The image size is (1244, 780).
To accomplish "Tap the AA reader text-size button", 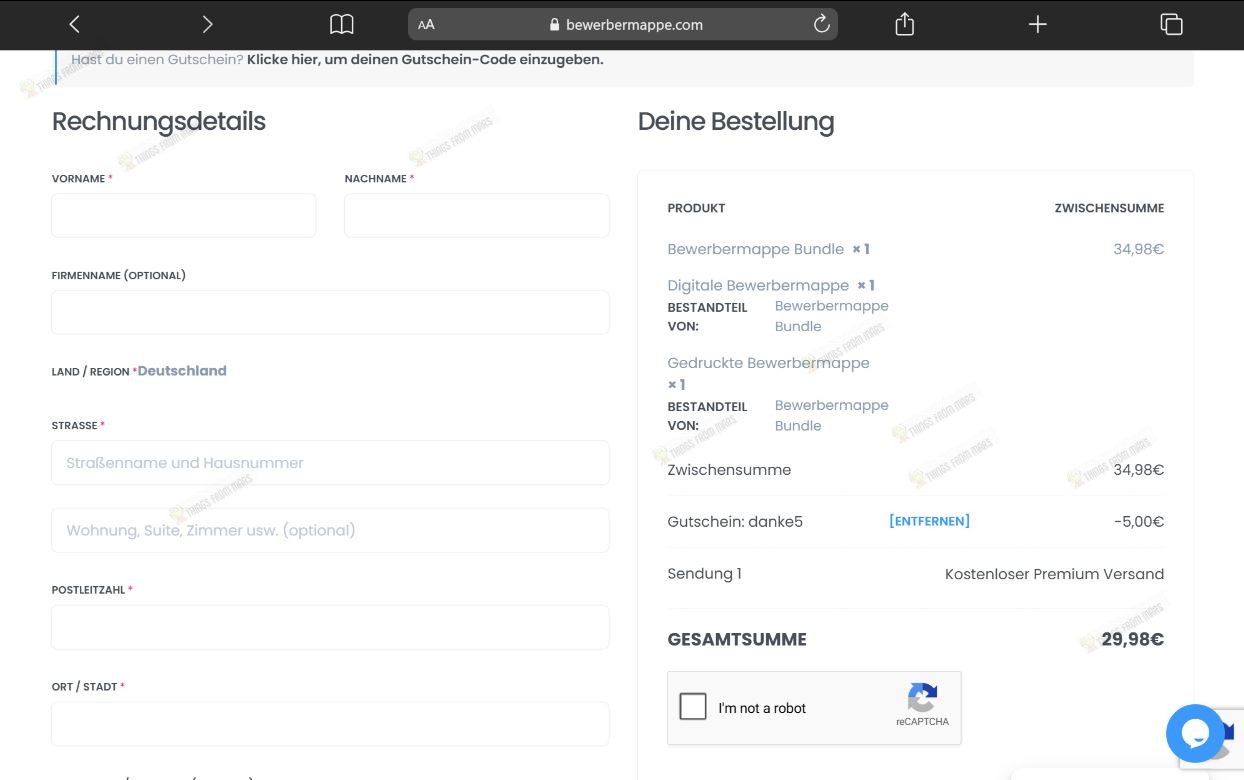I will [x=427, y=25].
